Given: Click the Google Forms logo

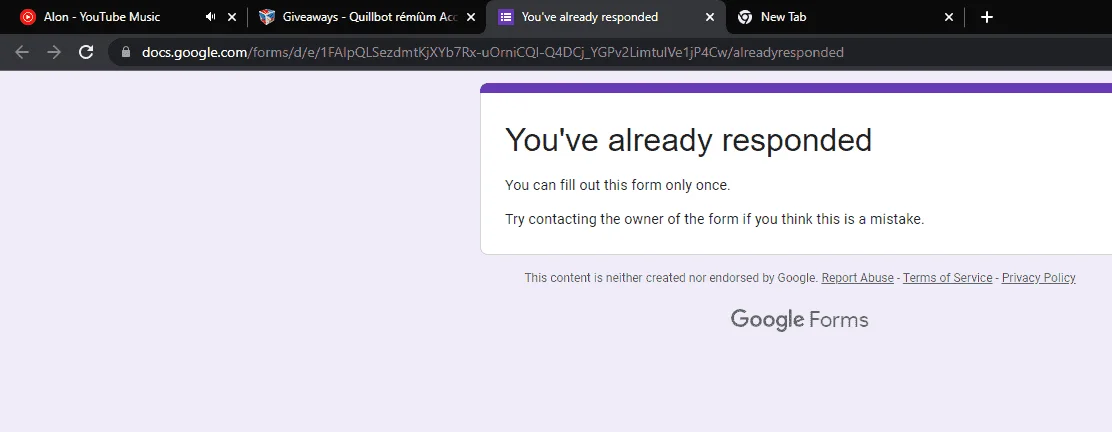Looking at the screenshot, I should [799, 320].
